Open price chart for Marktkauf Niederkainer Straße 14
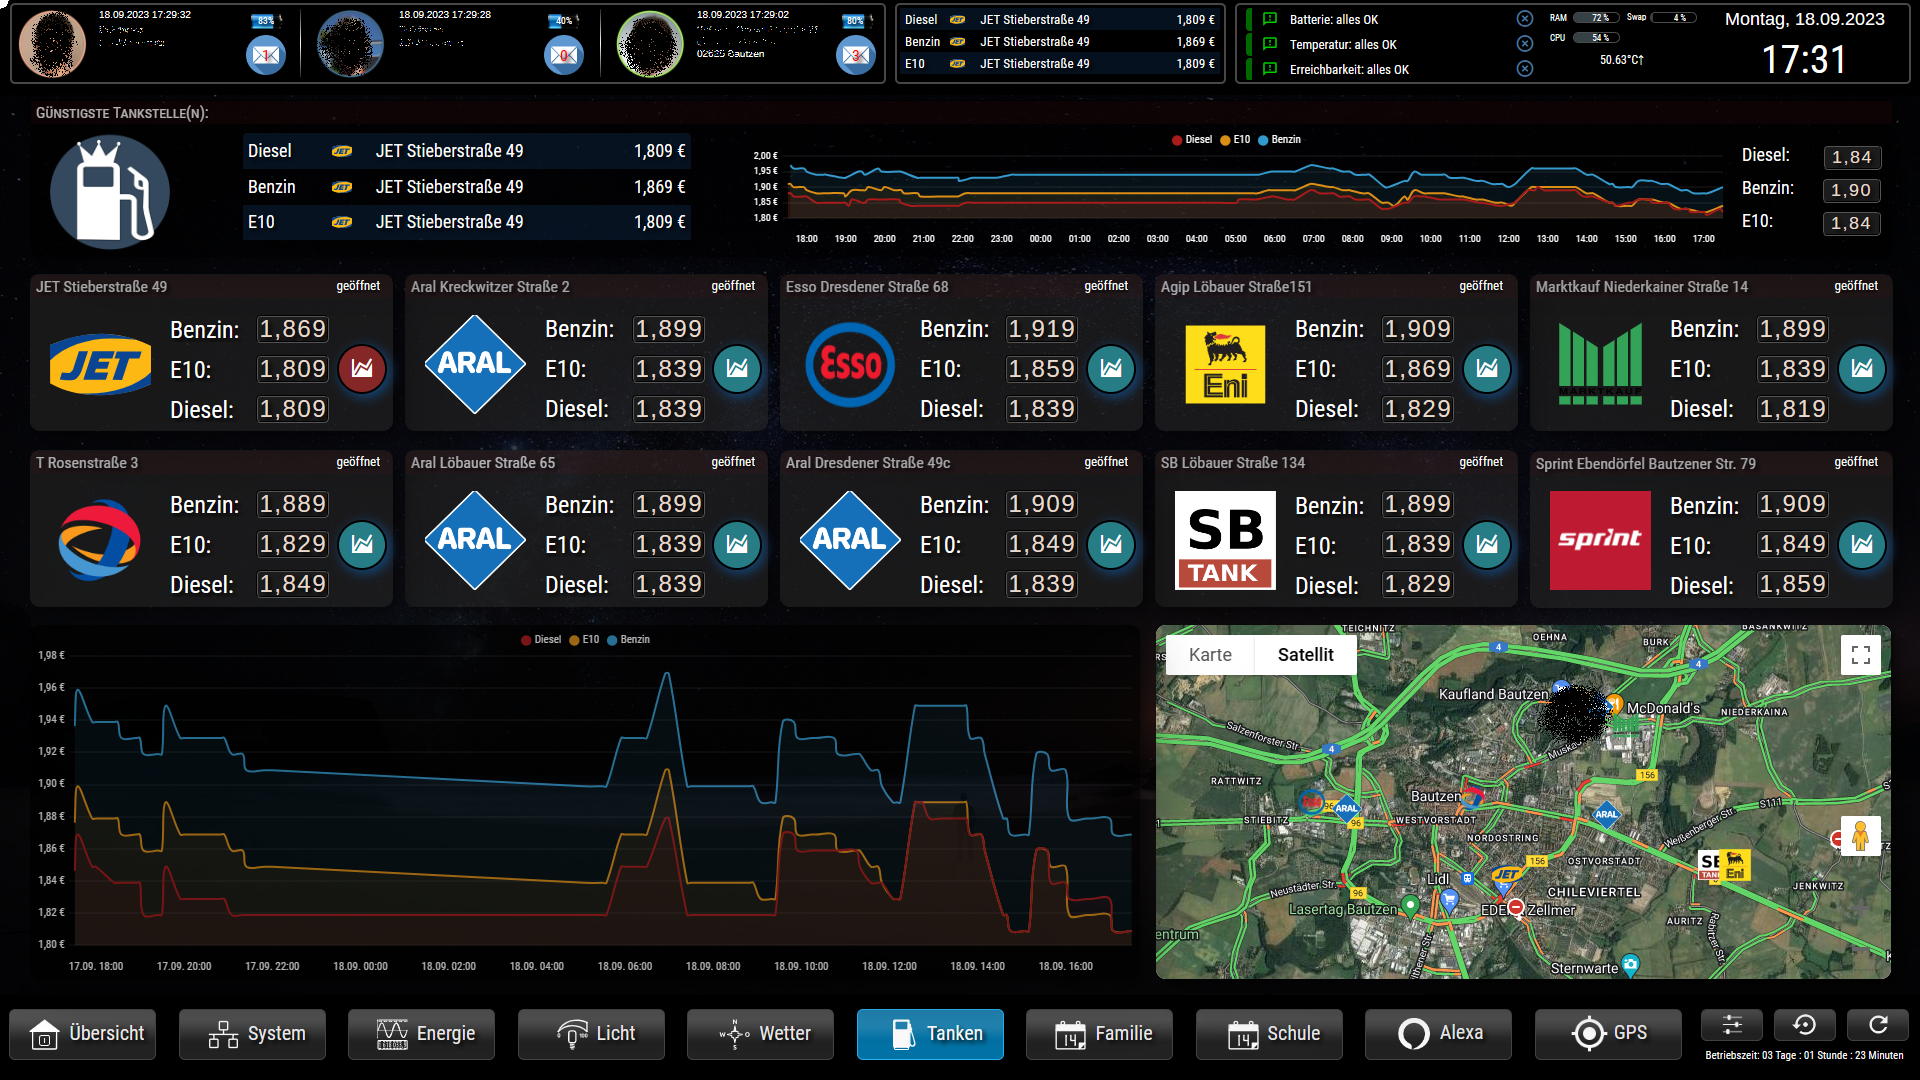Image resolution: width=1920 pixels, height=1080 pixels. click(1862, 369)
